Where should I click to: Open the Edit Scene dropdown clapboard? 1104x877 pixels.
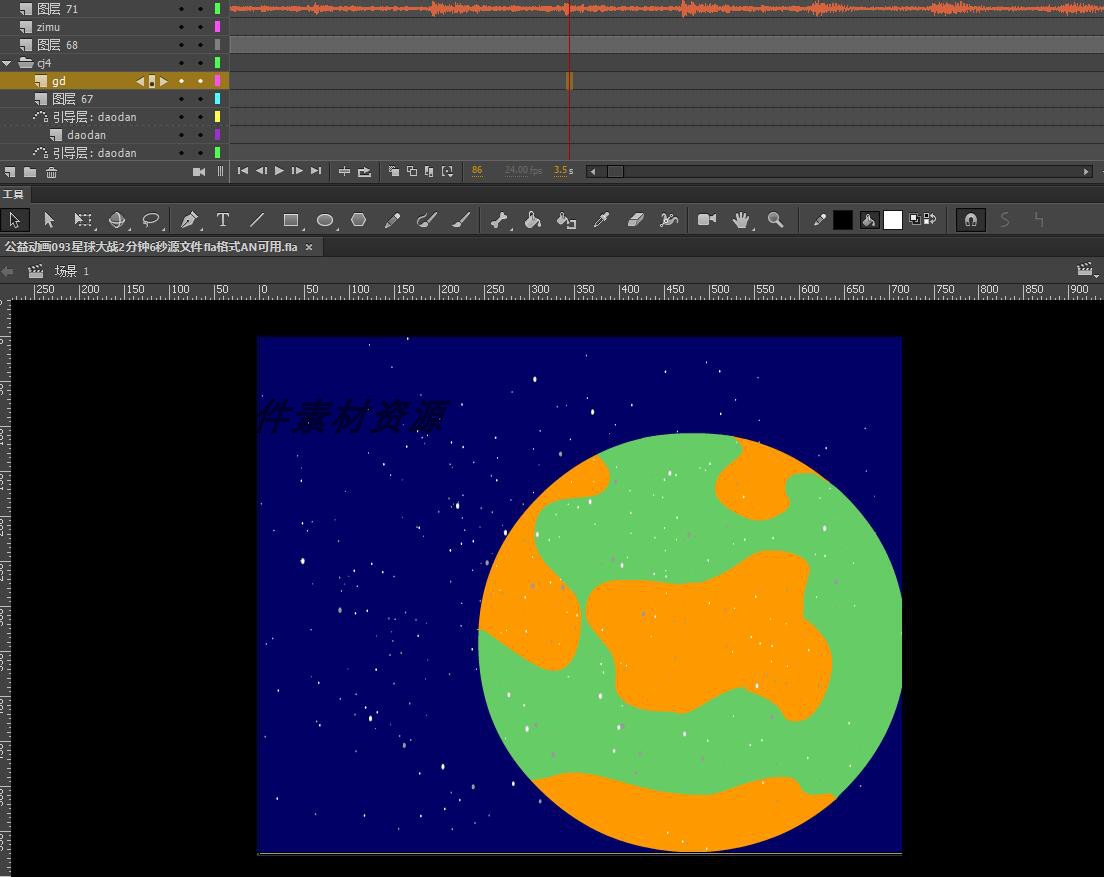(x=1087, y=270)
